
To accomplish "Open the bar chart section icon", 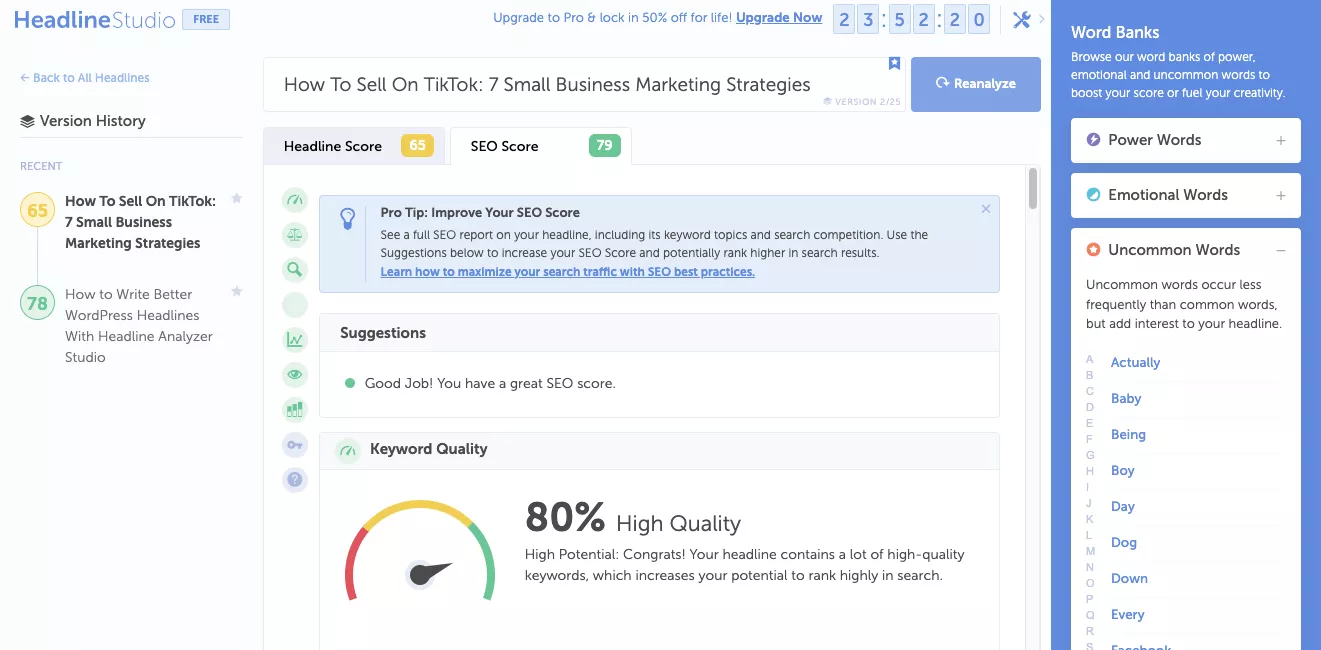I will tap(294, 409).
